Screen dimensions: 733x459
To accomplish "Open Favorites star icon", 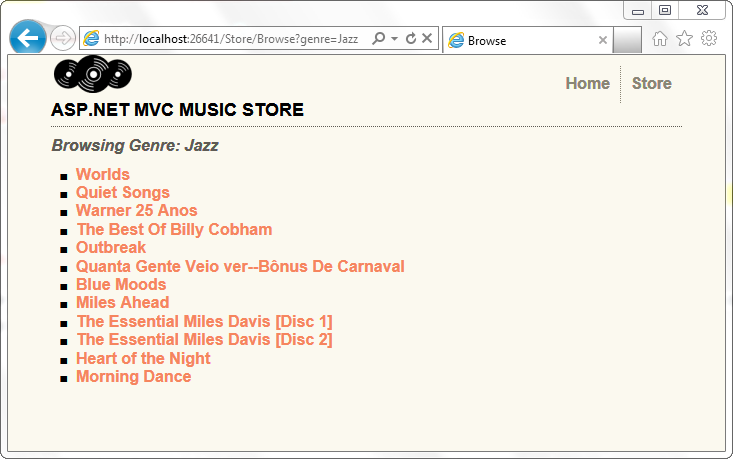I will pos(684,39).
